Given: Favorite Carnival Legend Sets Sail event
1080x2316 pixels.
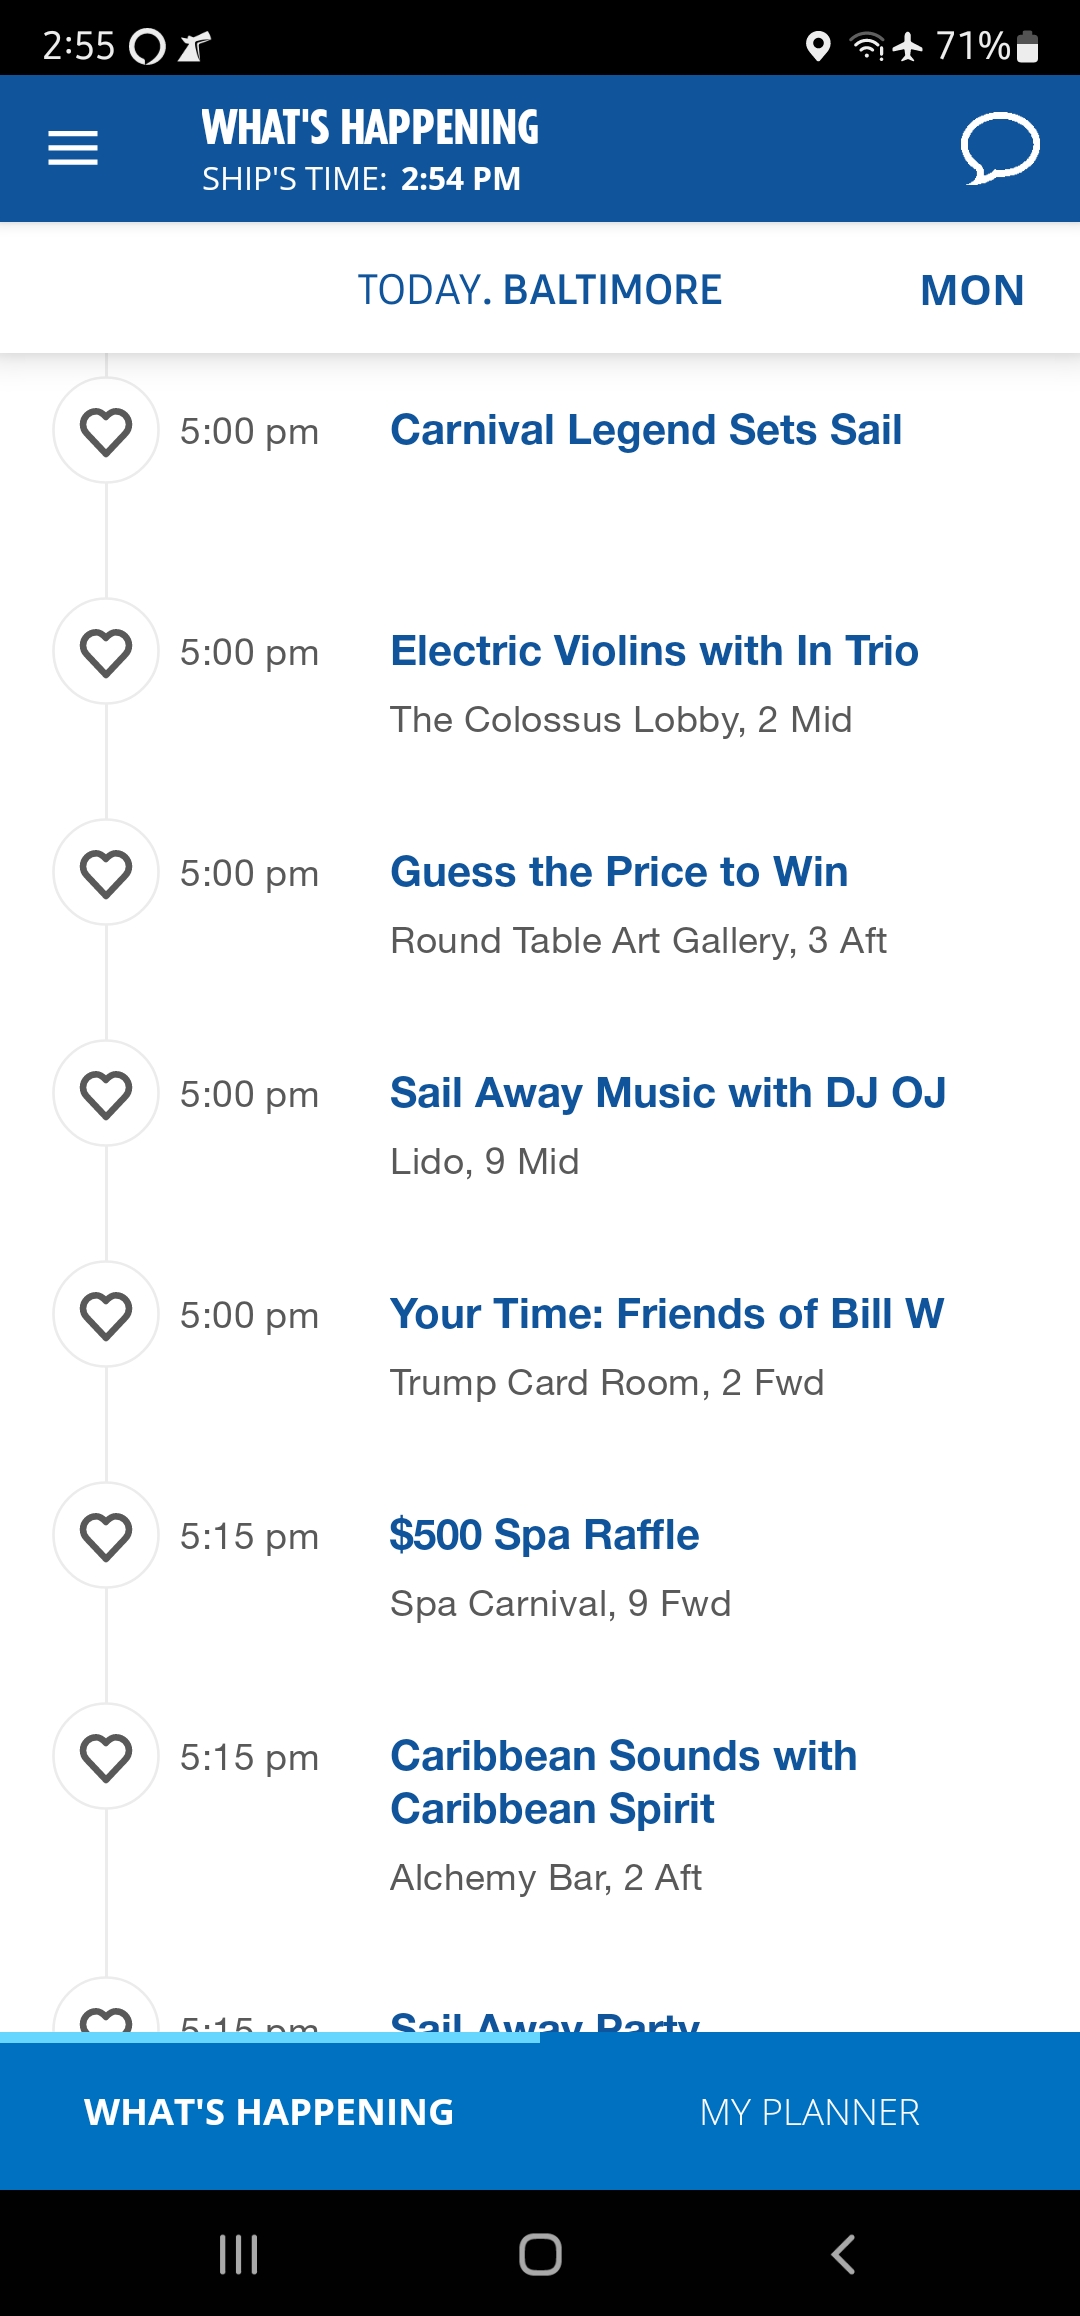Looking at the screenshot, I should pos(106,431).
